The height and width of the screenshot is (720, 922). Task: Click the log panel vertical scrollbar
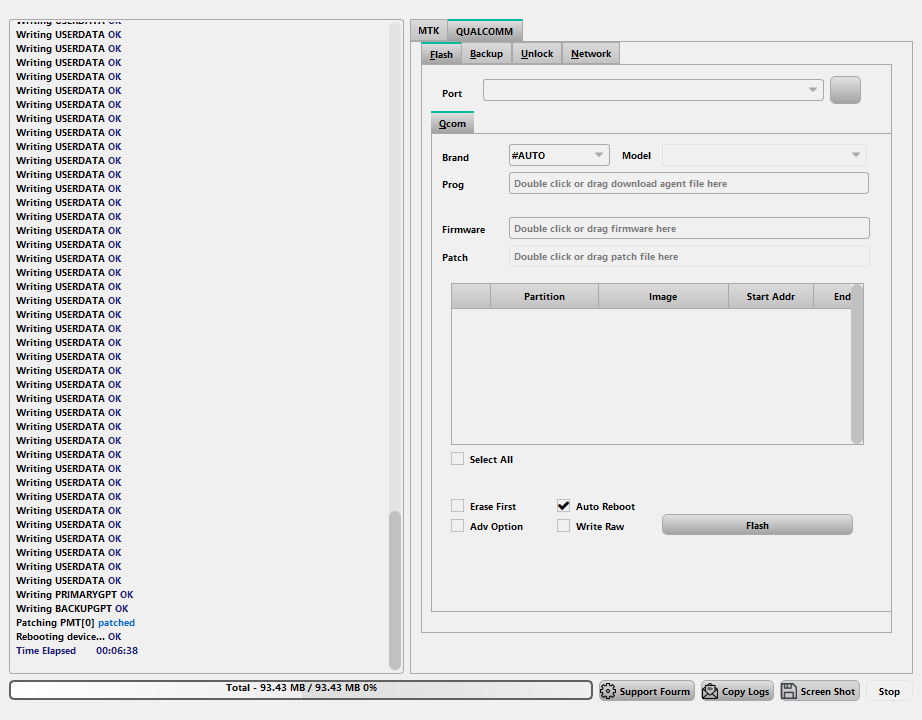[395, 590]
